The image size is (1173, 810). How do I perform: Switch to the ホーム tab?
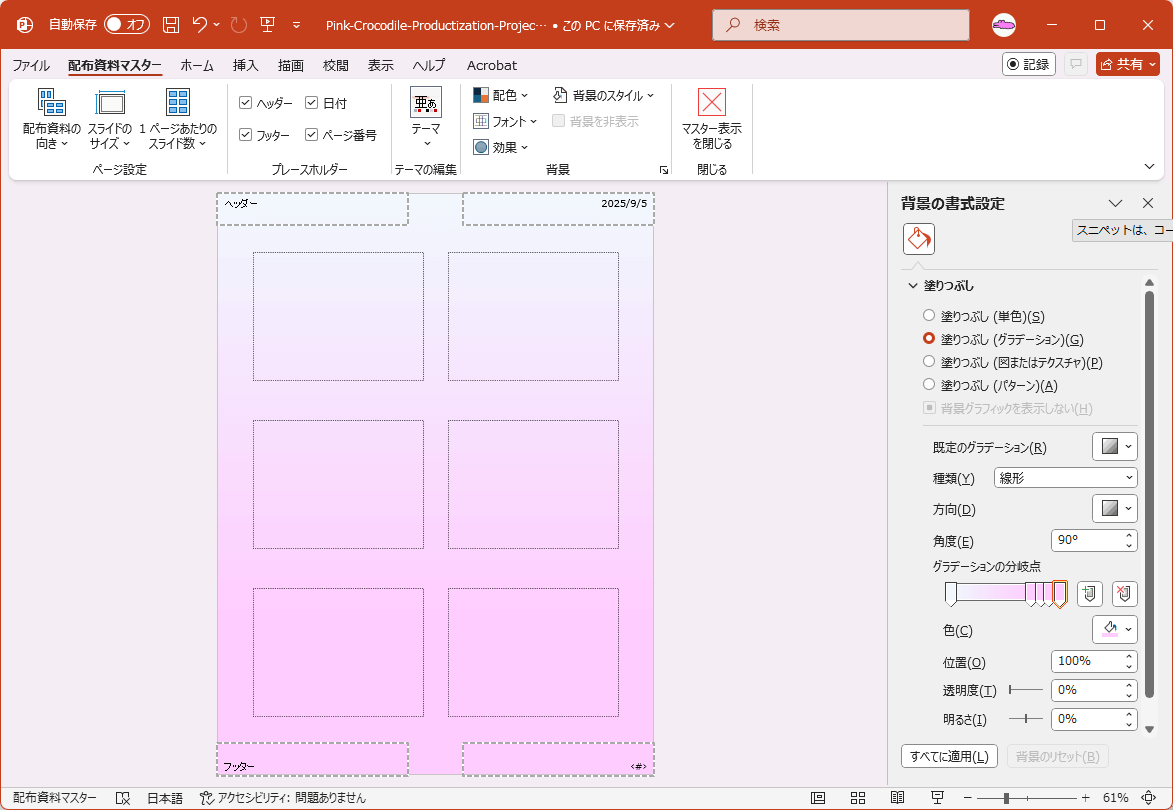click(x=197, y=65)
